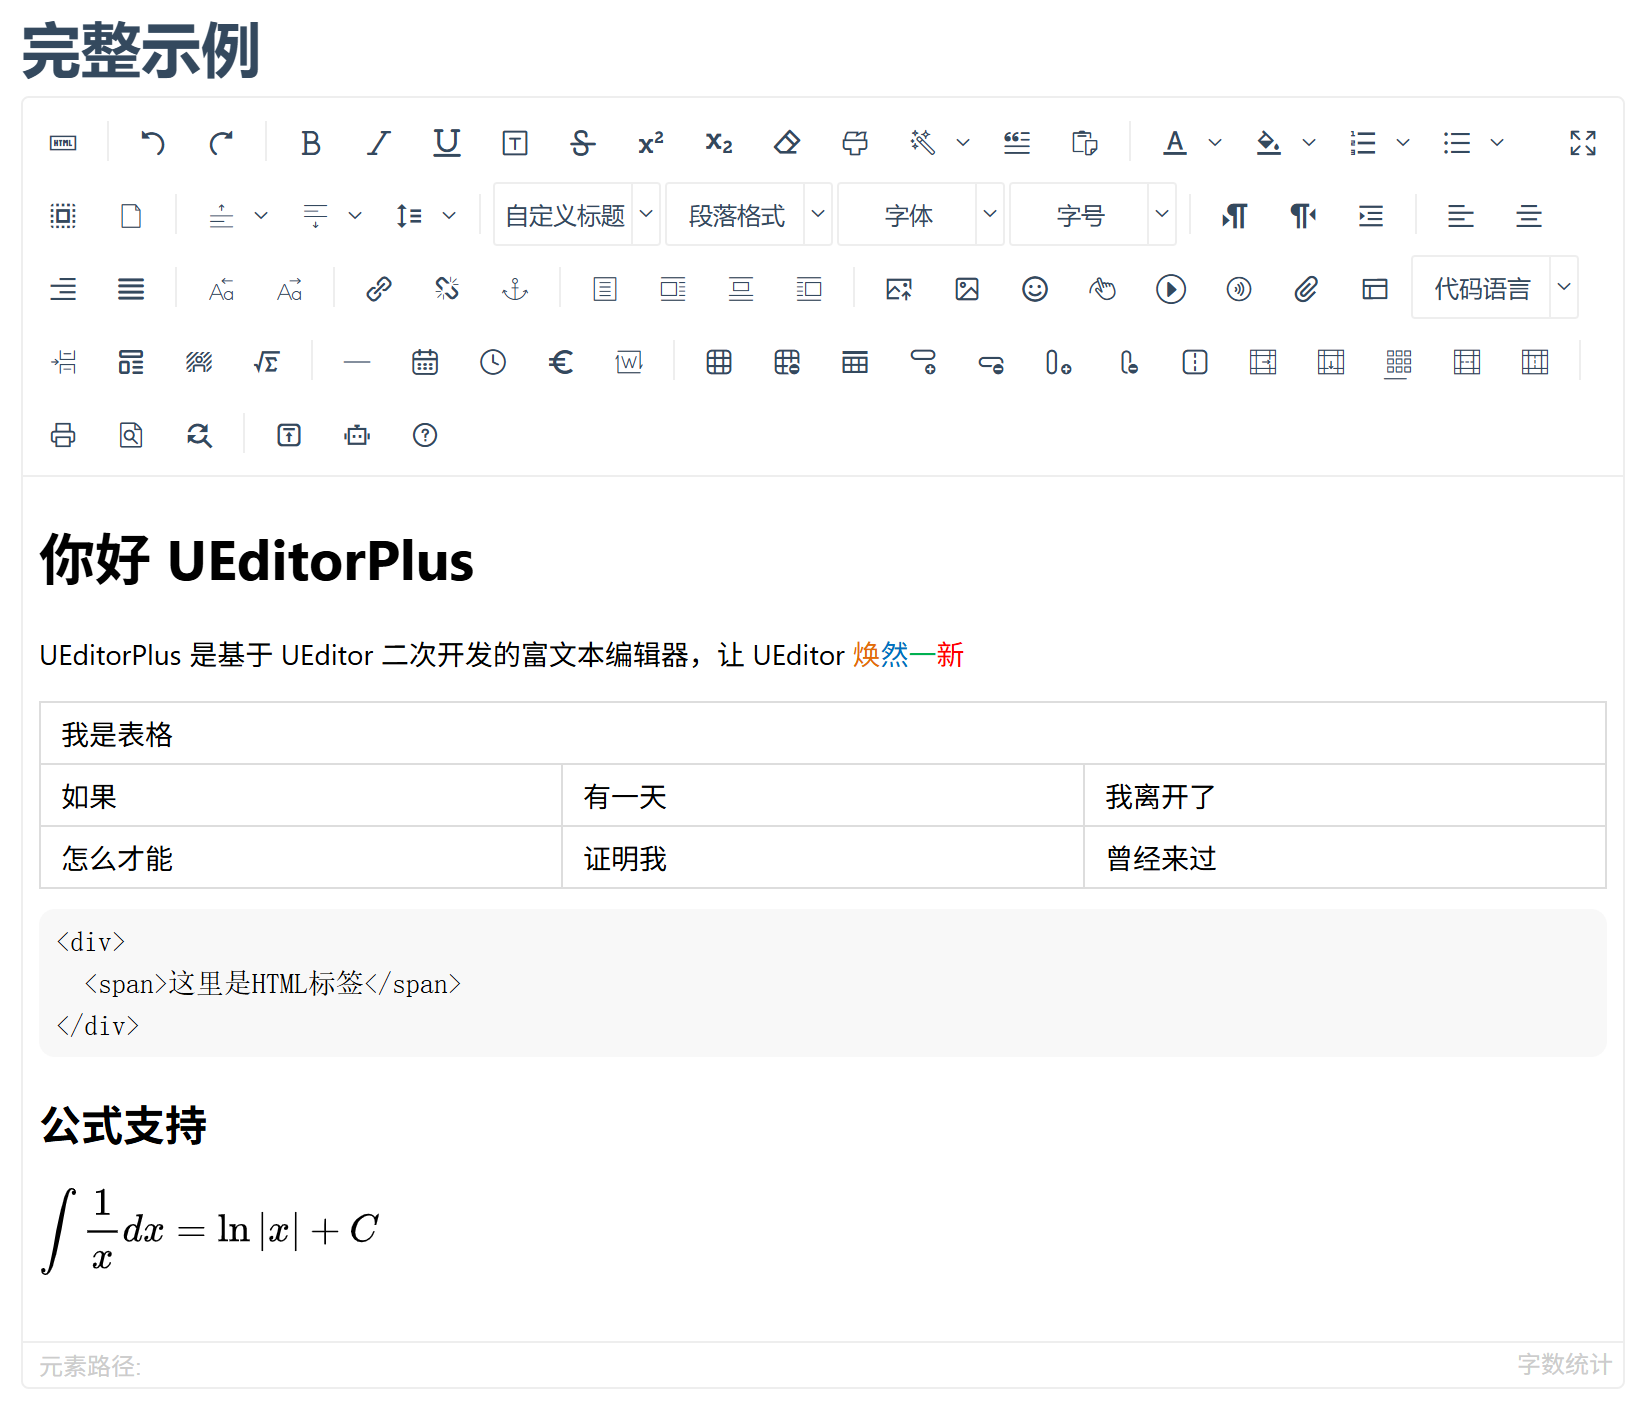The width and height of the screenshot is (1643, 1415).
Task: Toggle superscript formatting
Action: coord(651,143)
